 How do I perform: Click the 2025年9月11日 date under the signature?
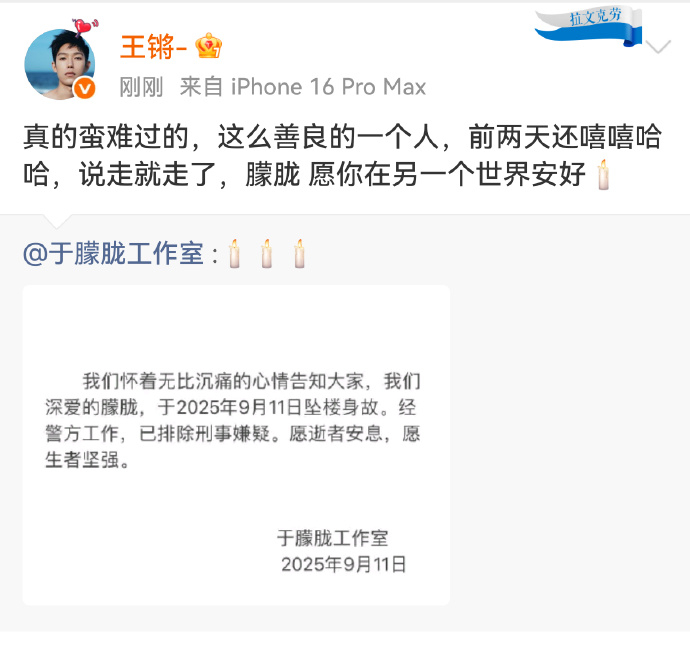tap(344, 564)
